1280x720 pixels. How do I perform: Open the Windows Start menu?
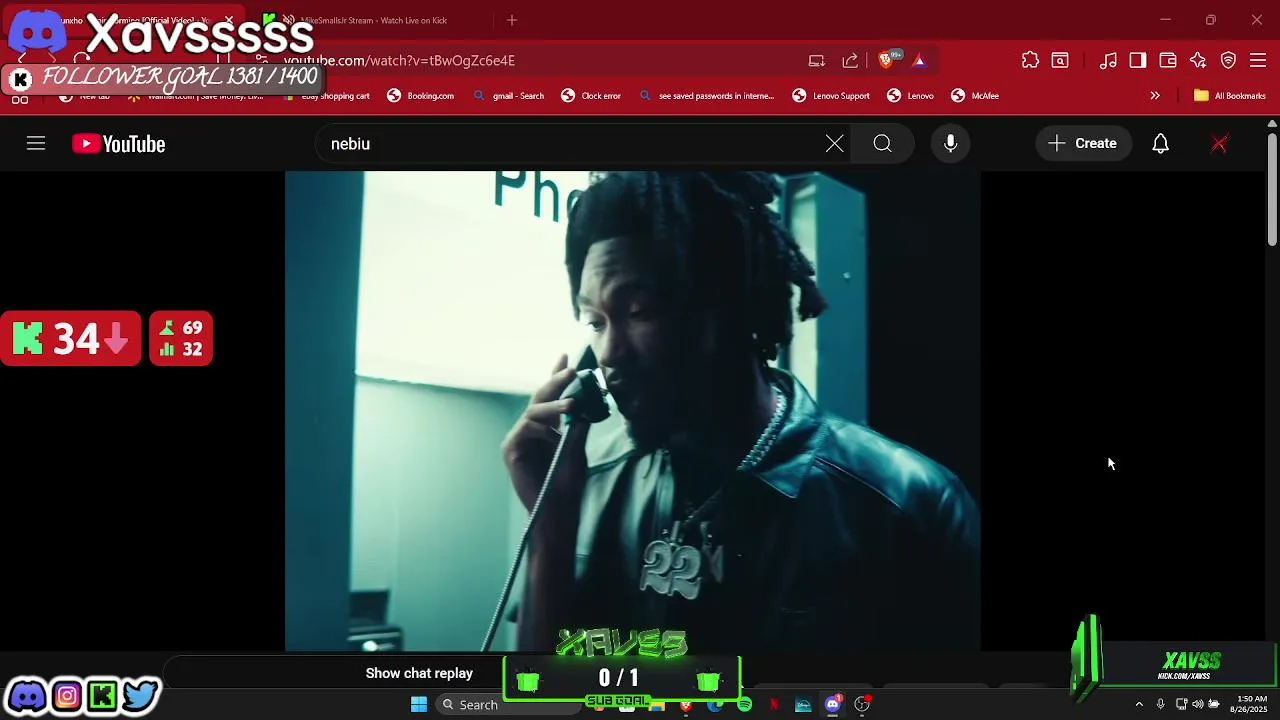(419, 704)
